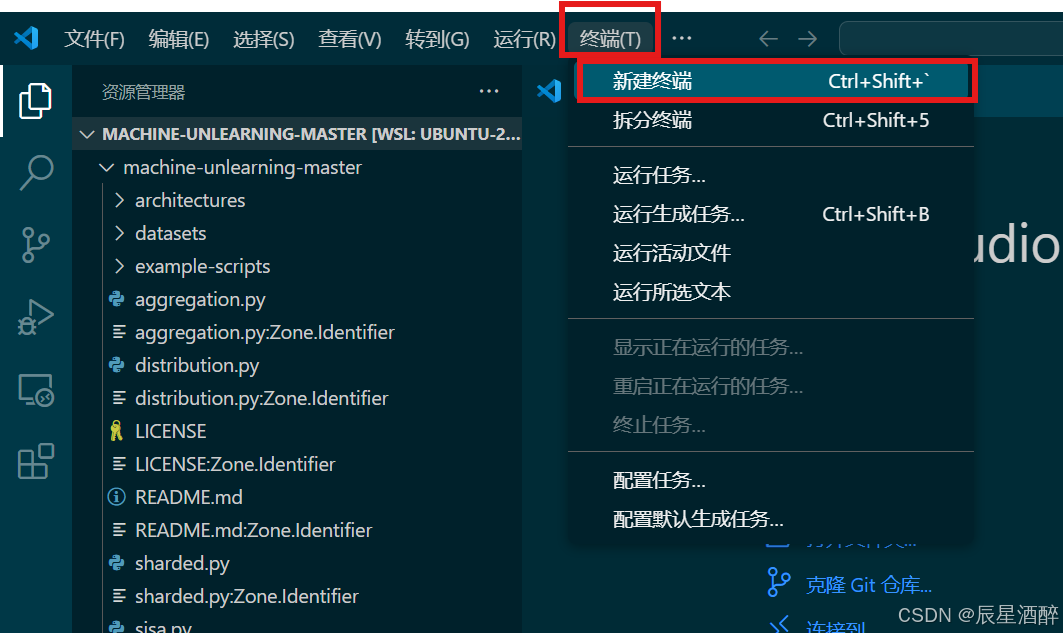Click the VS Code logo in the editor
This screenshot has width=1063, height=633.
click(549, 91)
